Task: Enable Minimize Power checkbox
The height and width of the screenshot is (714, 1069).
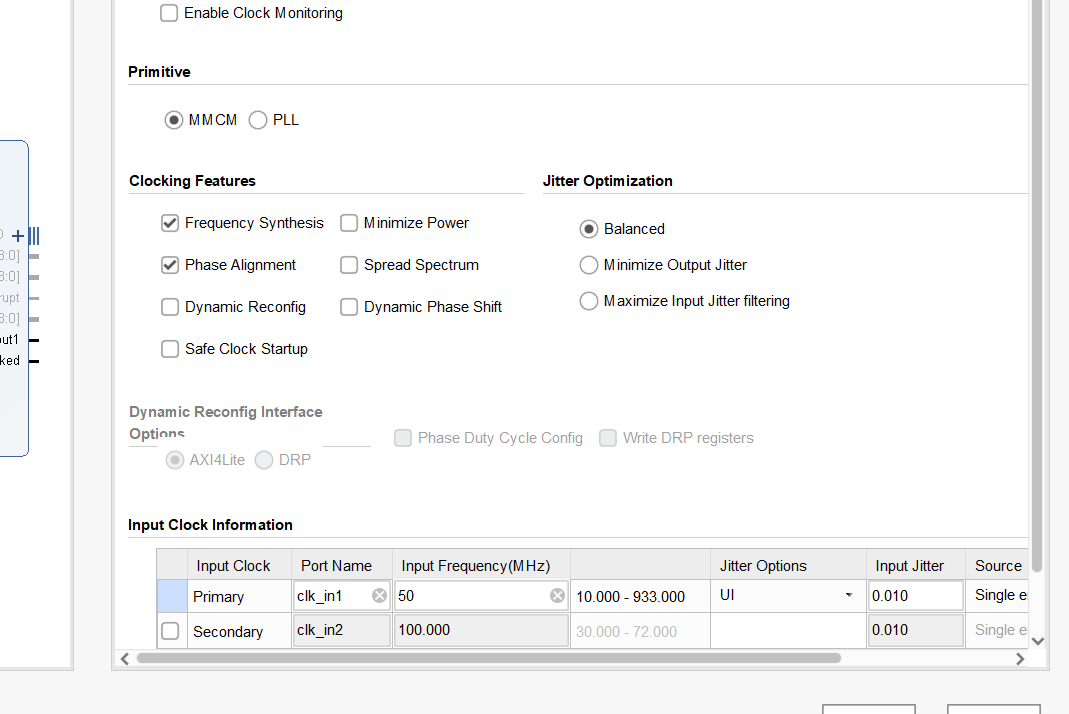Action: point(349,223)
